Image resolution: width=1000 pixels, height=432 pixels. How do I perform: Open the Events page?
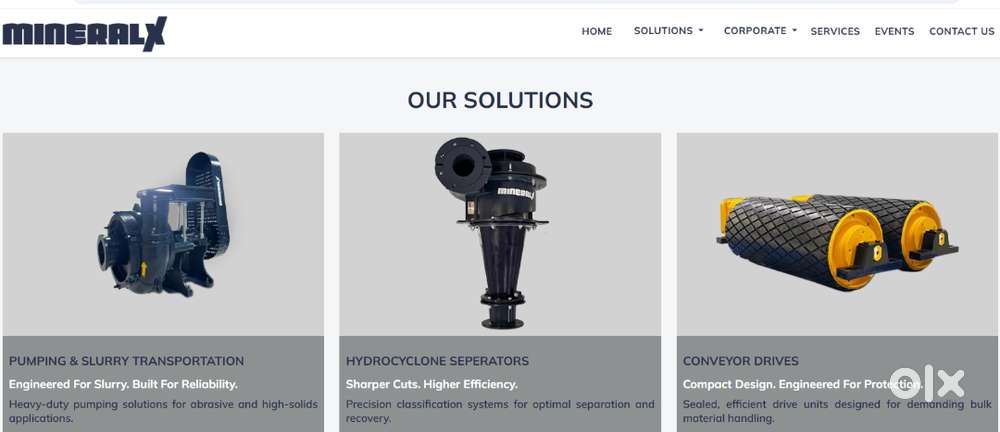[894, 31]
